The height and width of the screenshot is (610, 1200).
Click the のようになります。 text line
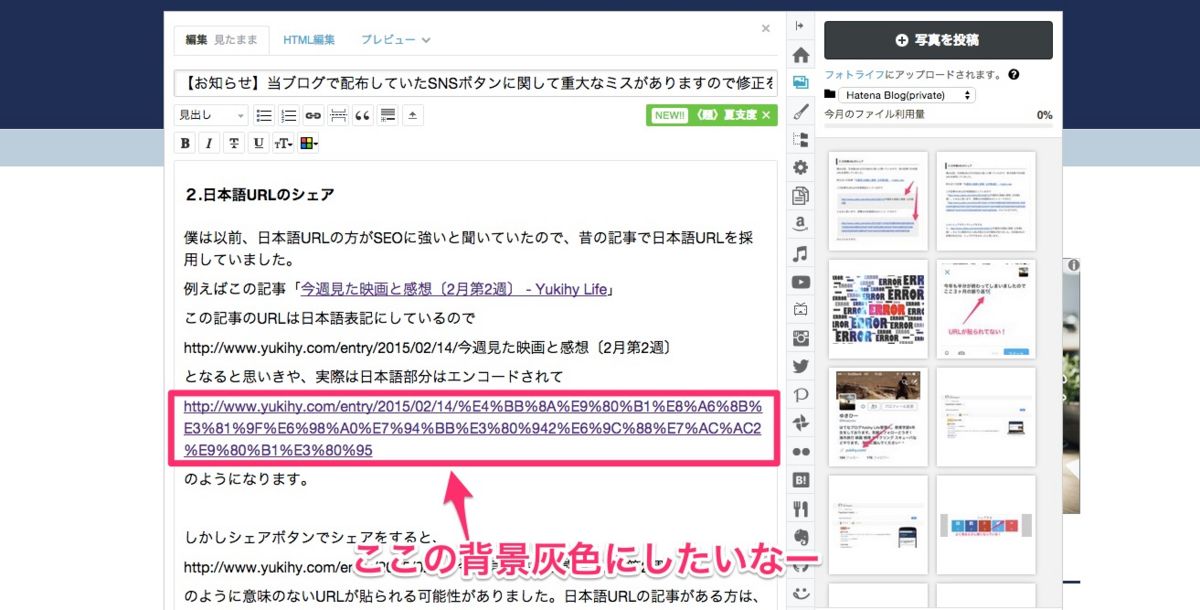click(249, 479)
